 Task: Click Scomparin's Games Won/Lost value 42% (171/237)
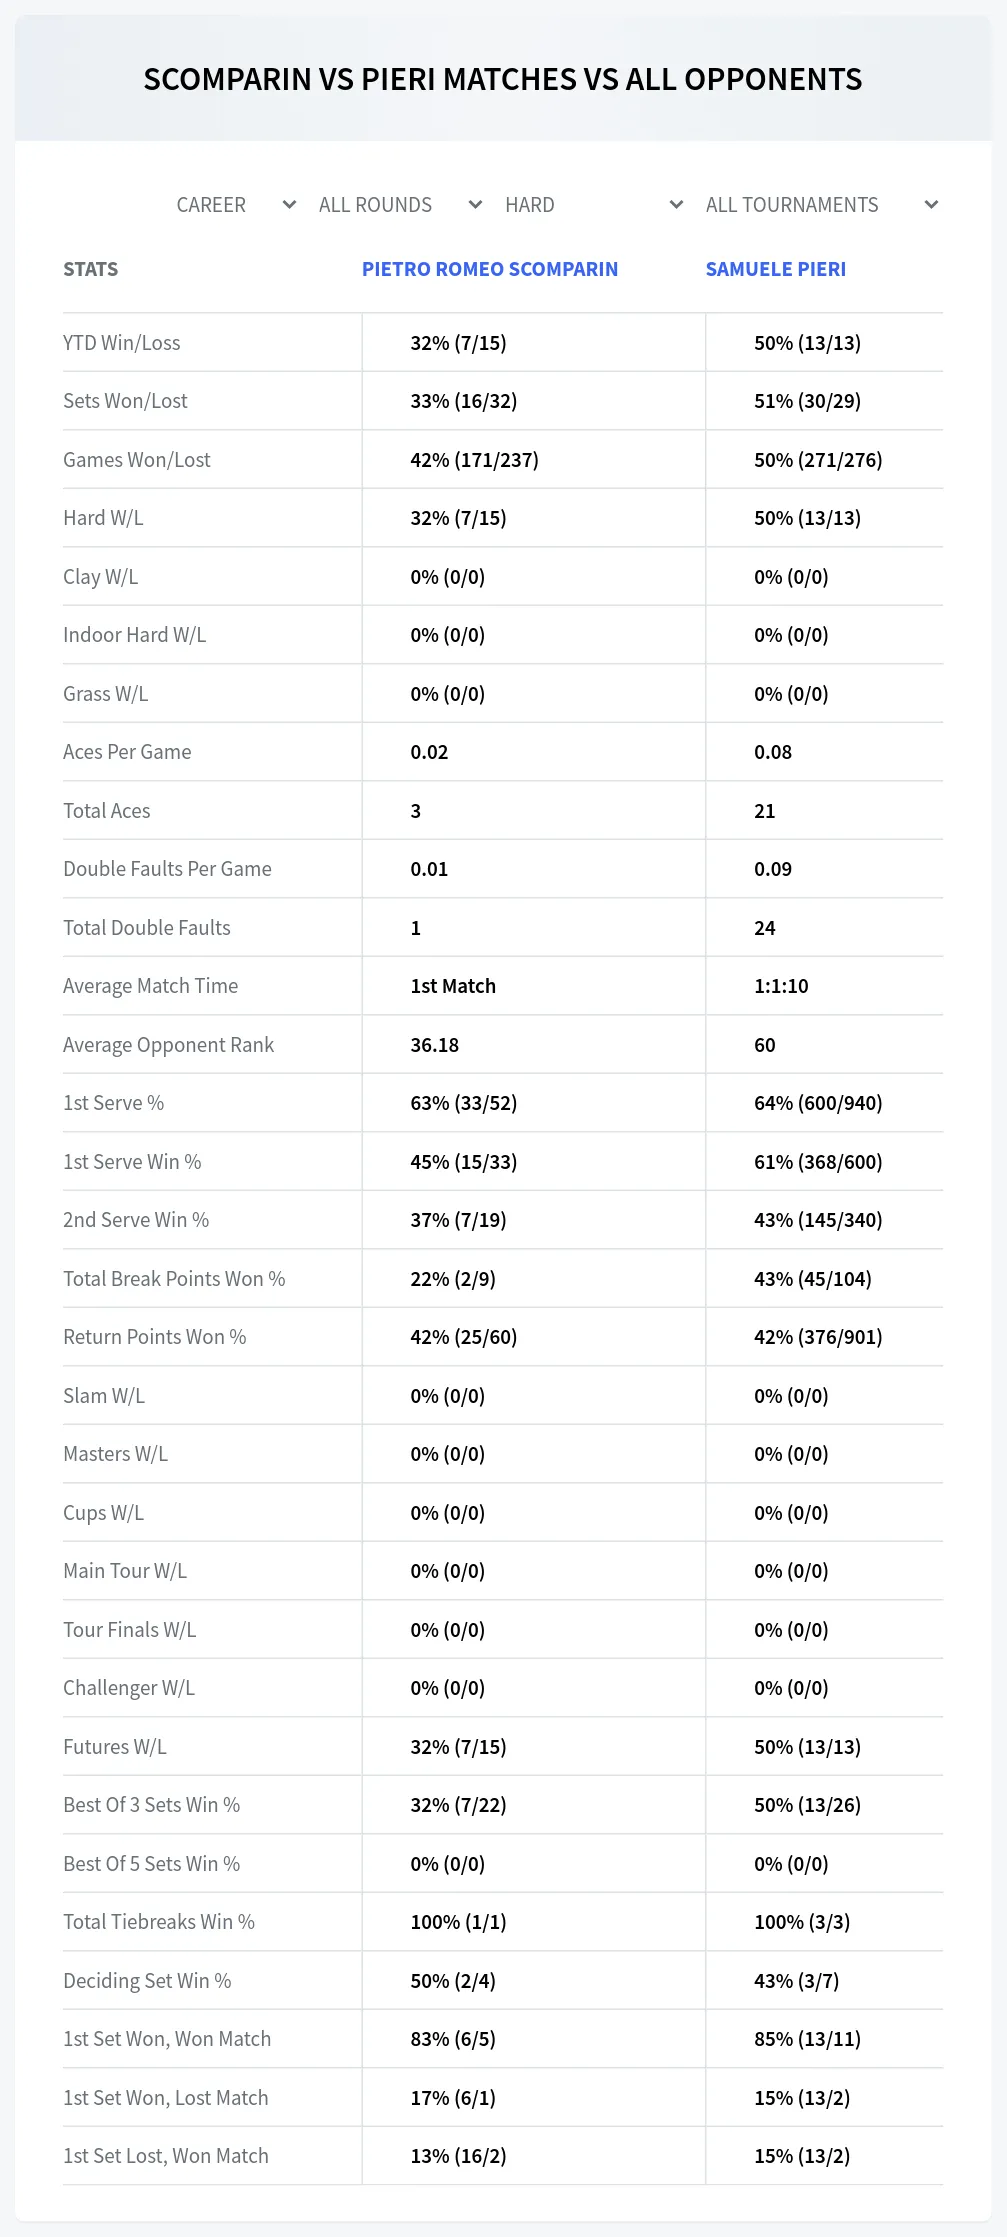pos(474,460)
